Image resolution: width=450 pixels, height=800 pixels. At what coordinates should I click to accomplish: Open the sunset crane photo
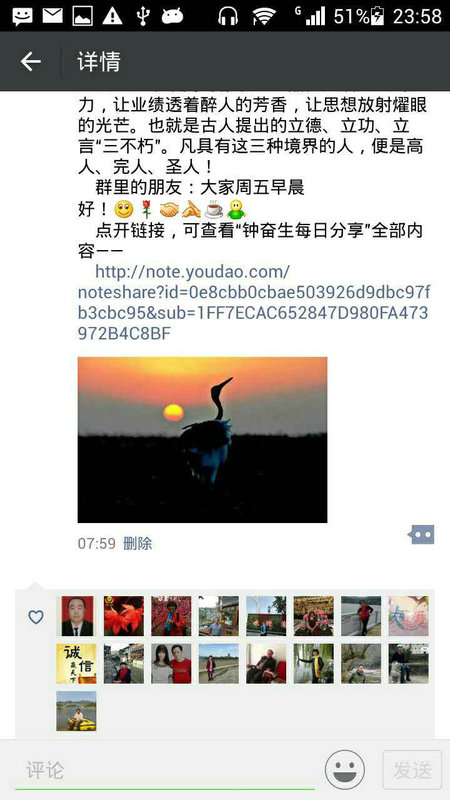point(203,440)
